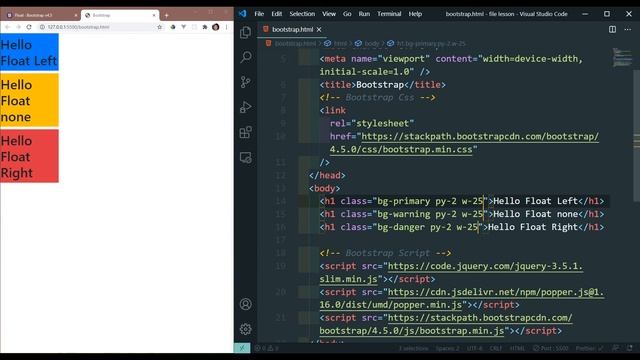640x360 pixels.
Task: Open the Search view in the activity bar
Action: pyautogui.click(x=246, y=57)
